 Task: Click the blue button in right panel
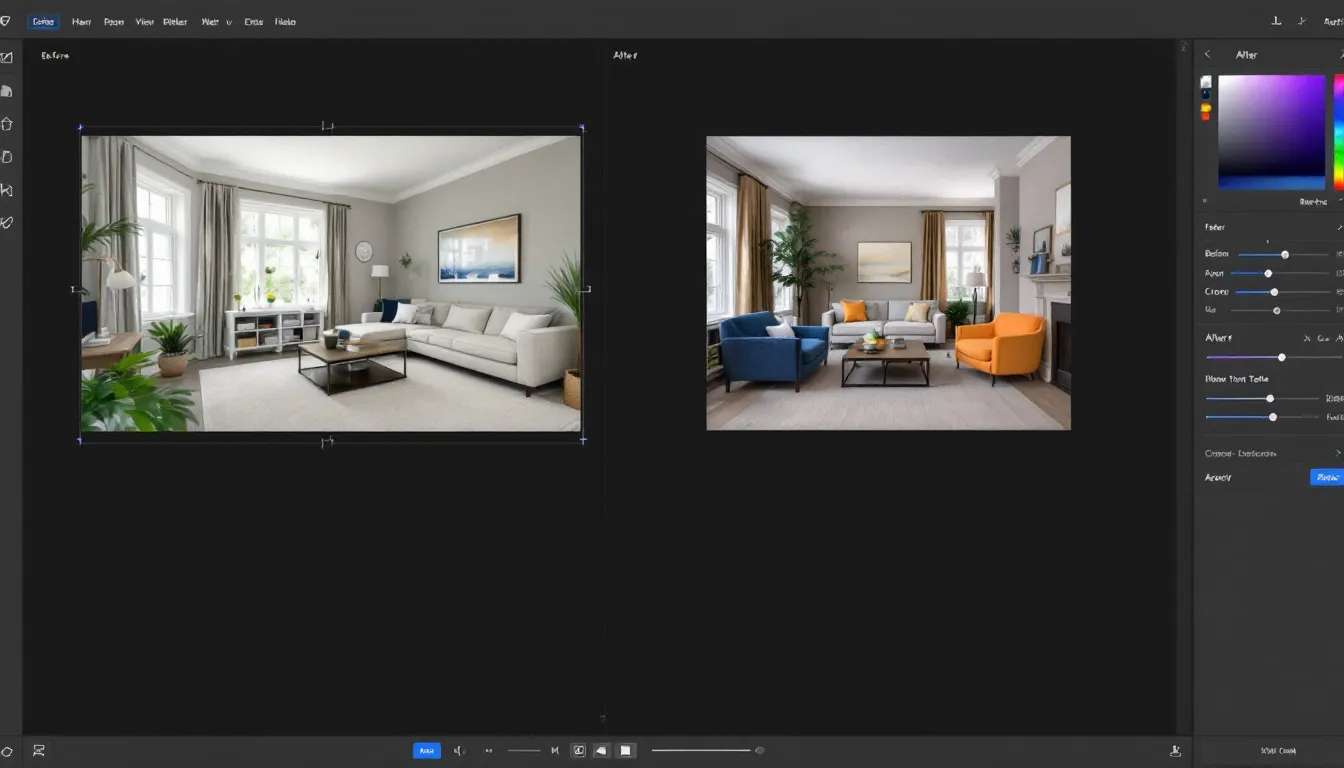click(x=1326, y=478)
